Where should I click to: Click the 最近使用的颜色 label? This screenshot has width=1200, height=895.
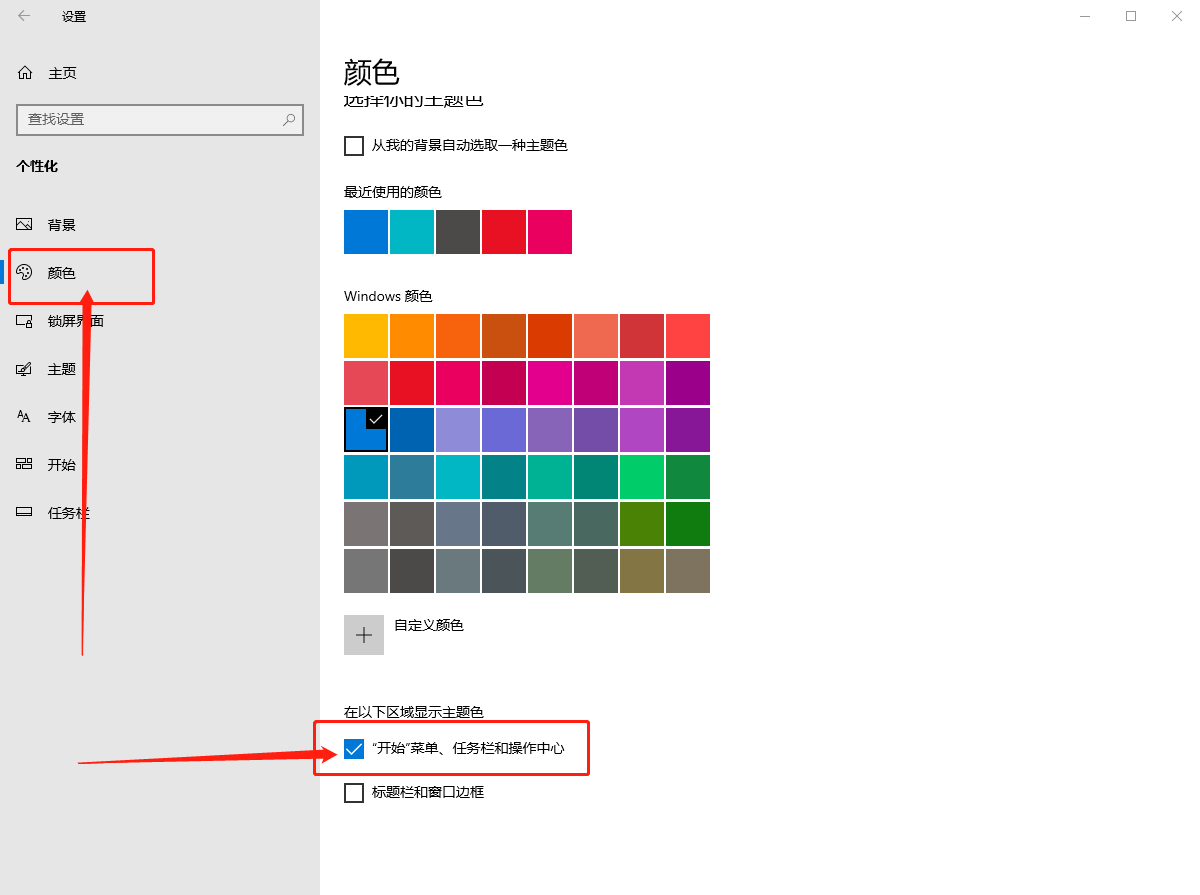[393, 192]
